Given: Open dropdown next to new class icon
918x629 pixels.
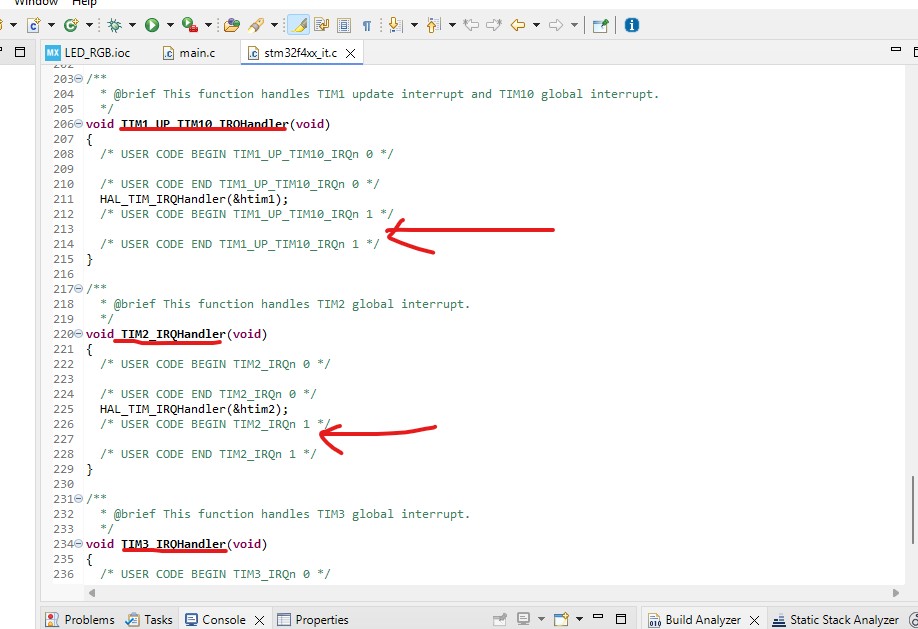Looking at the screenshot, I should (x=89, y=25).
